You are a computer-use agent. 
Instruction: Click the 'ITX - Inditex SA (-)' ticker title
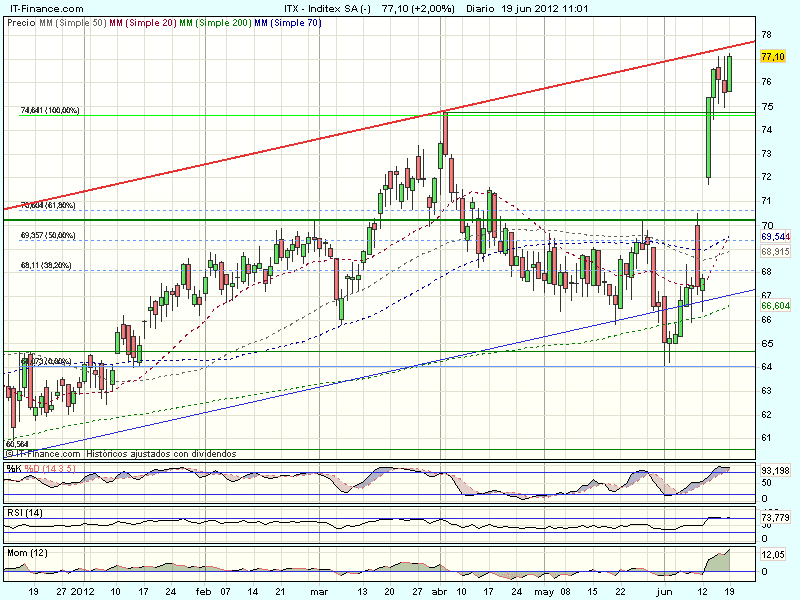328,9
